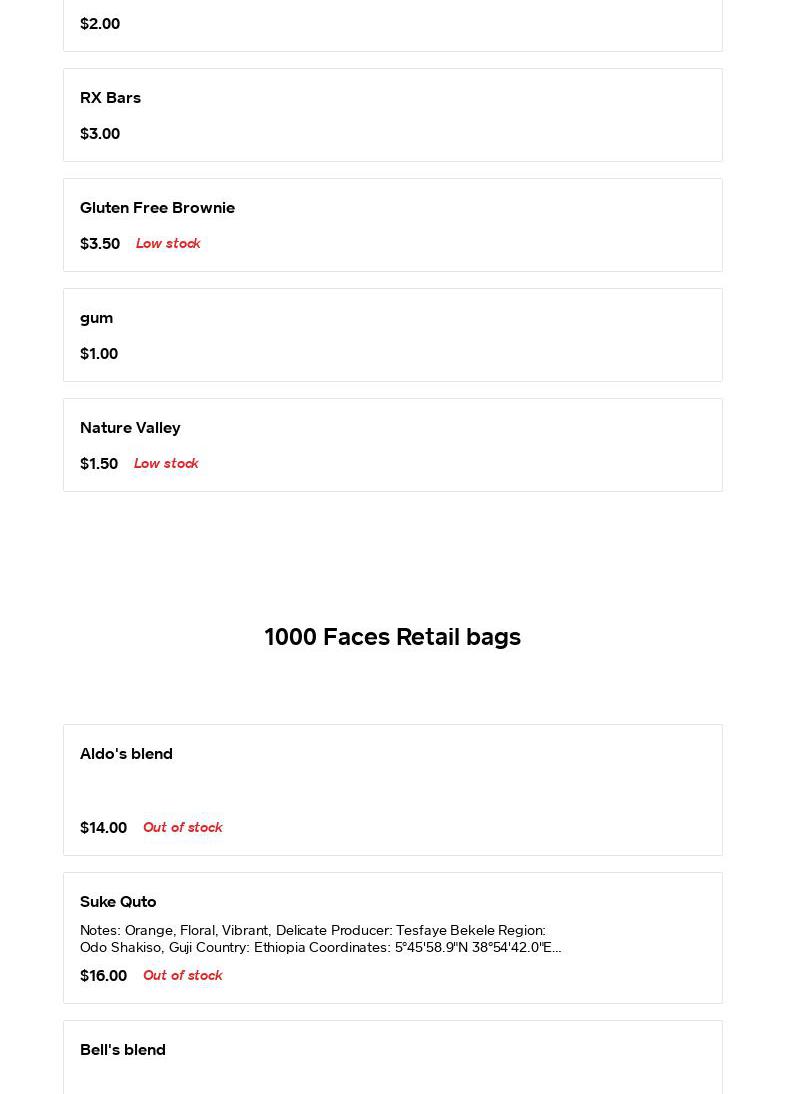The image size is (785, 1094).
Task: Click Out of stock label on Aldo's blend
Action: [183, 828]
